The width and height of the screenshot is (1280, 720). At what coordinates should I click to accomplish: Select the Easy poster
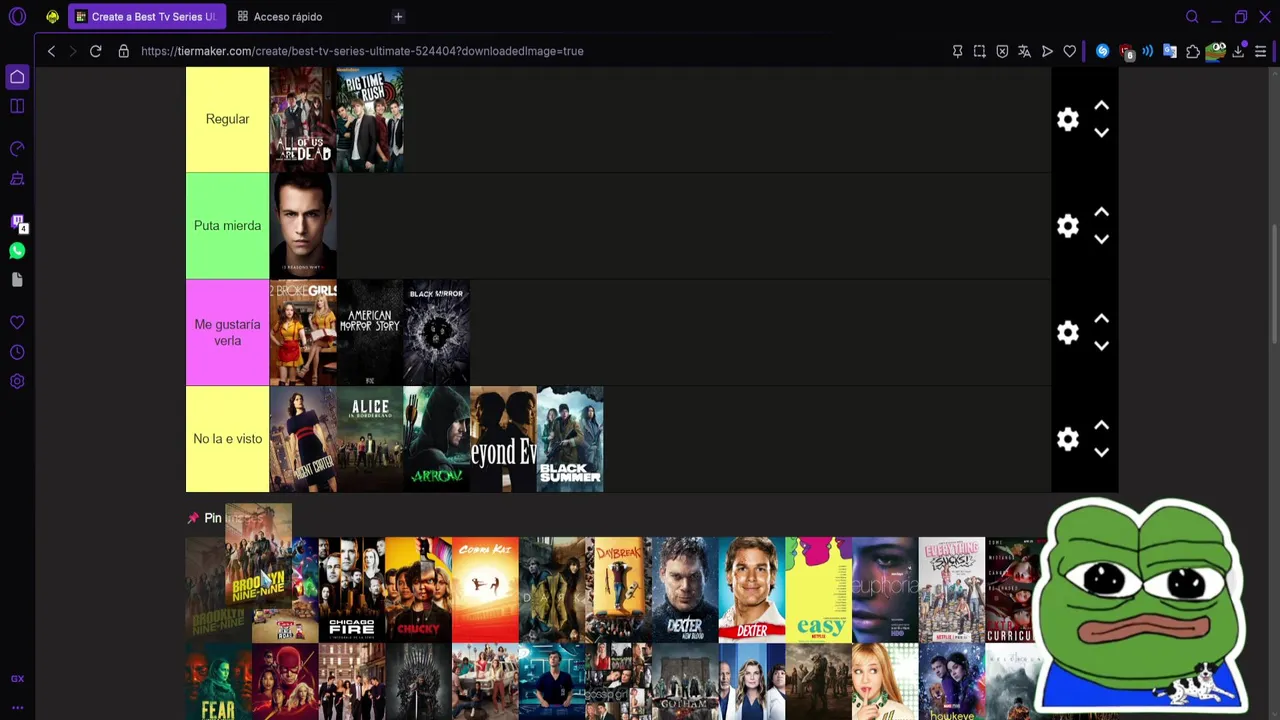coord(818,590)
